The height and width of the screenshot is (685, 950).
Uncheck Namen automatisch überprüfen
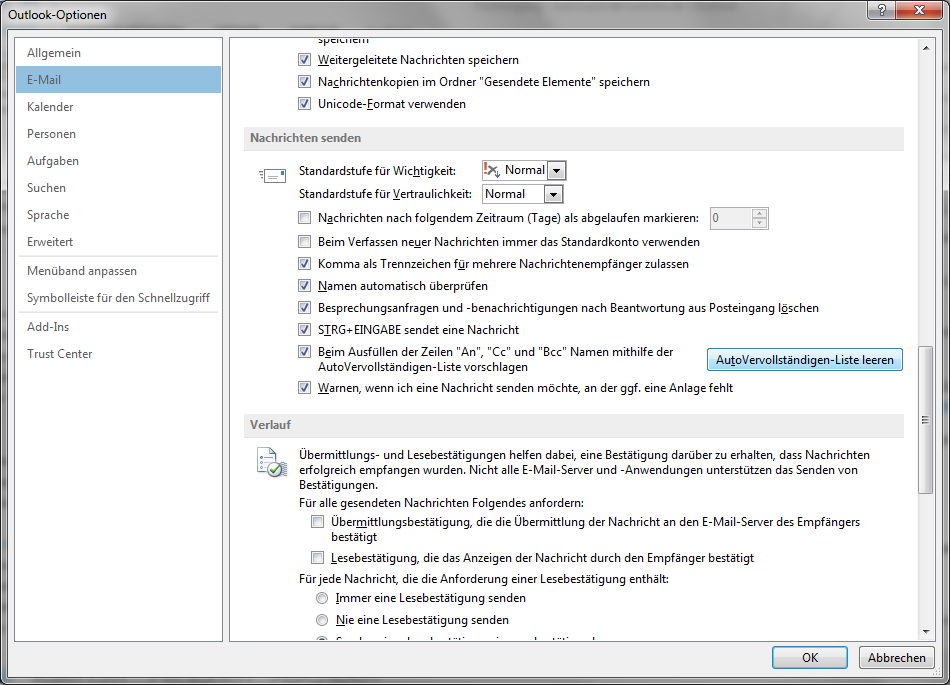(304, 285)
